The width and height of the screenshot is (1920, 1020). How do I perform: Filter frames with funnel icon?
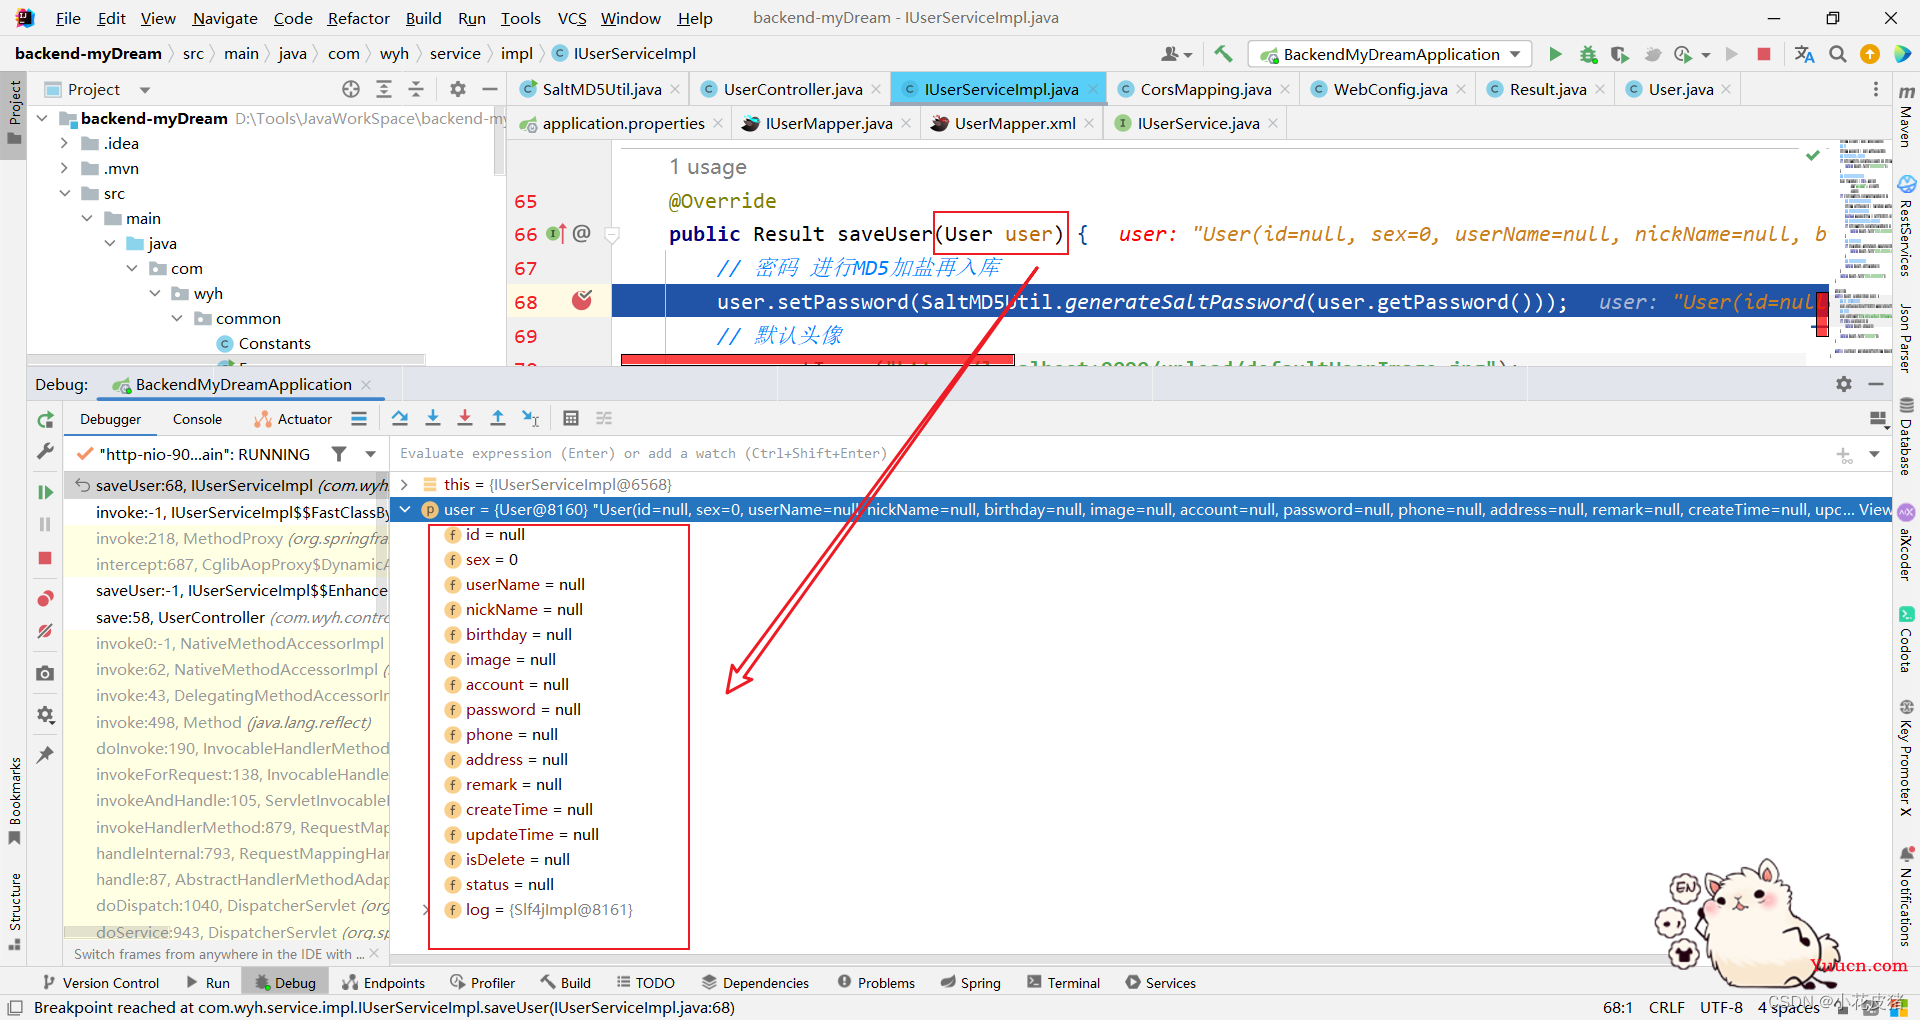pos(339,454)
